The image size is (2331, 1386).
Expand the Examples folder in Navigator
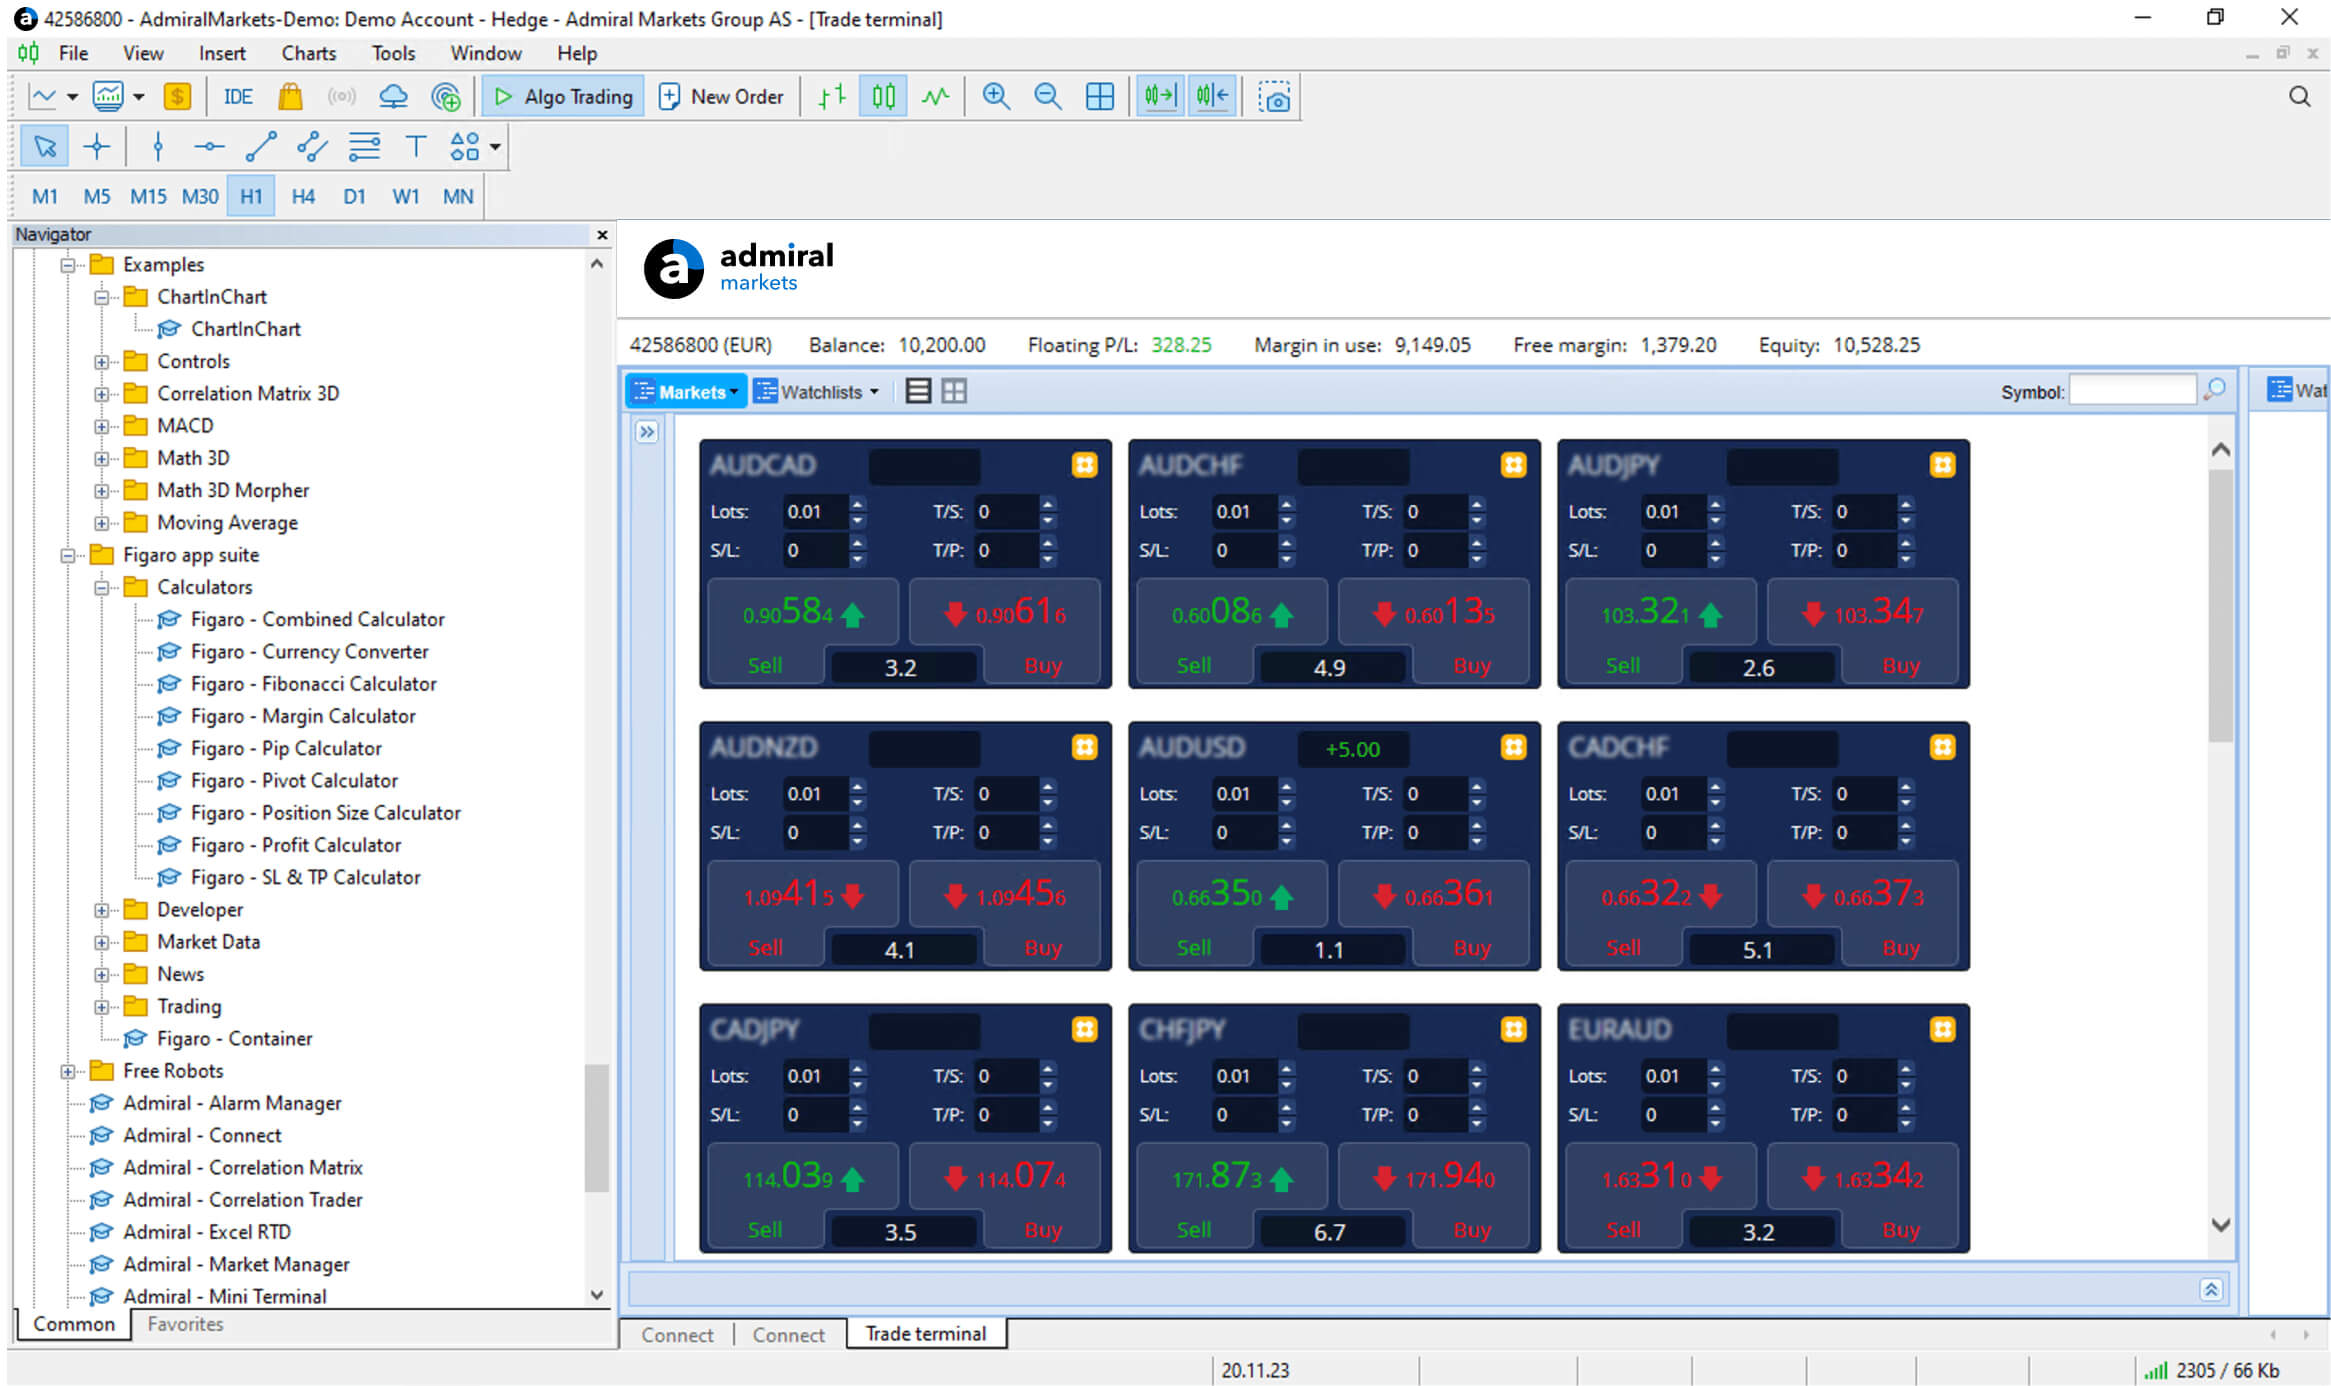click(66, 264)
